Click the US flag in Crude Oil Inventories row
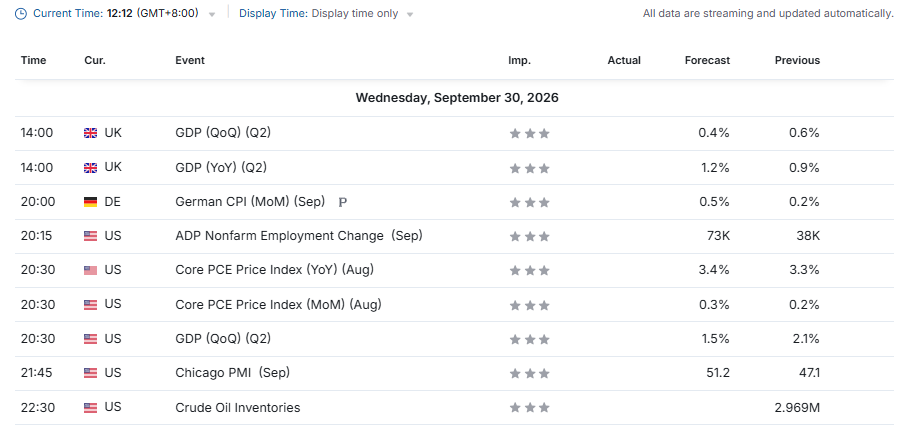The height and width of the screenshot is (442, 907). (90, 408)
